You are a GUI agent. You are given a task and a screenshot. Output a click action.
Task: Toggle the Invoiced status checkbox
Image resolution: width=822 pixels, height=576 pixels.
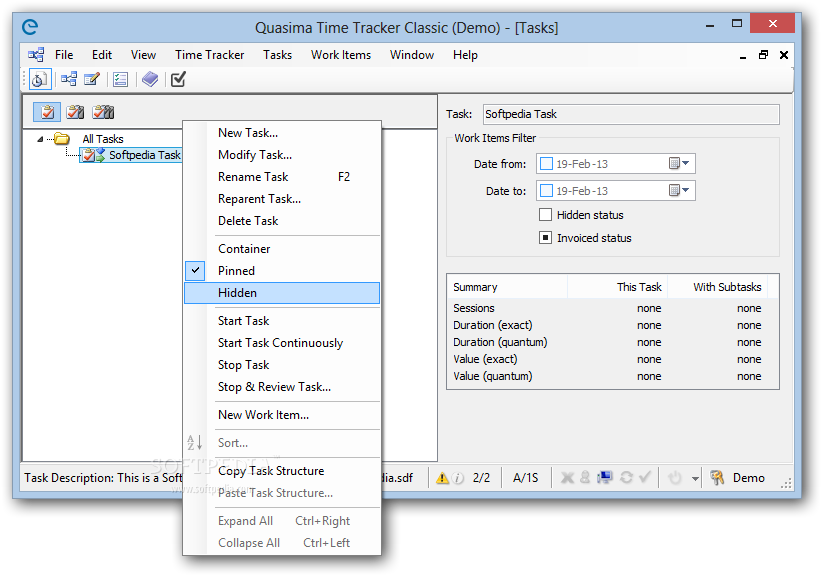[545, 238]
